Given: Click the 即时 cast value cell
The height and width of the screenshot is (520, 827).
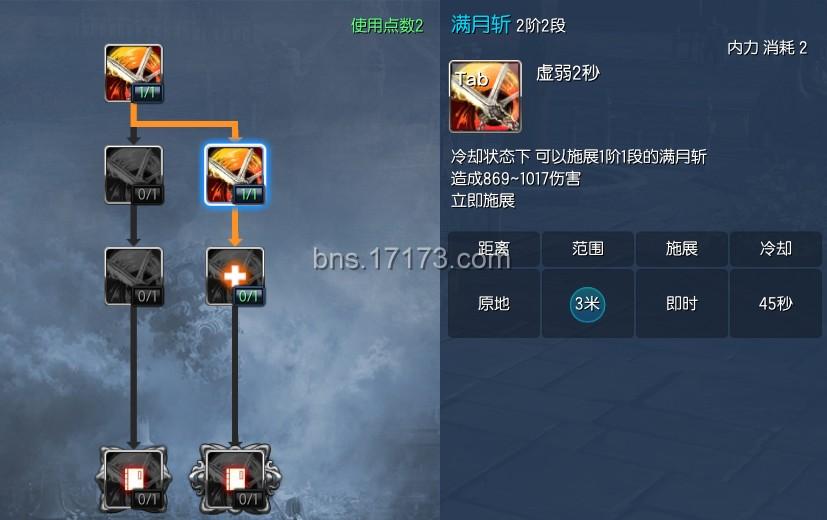Looking at the screenshot, I should (x=681, y=304).
